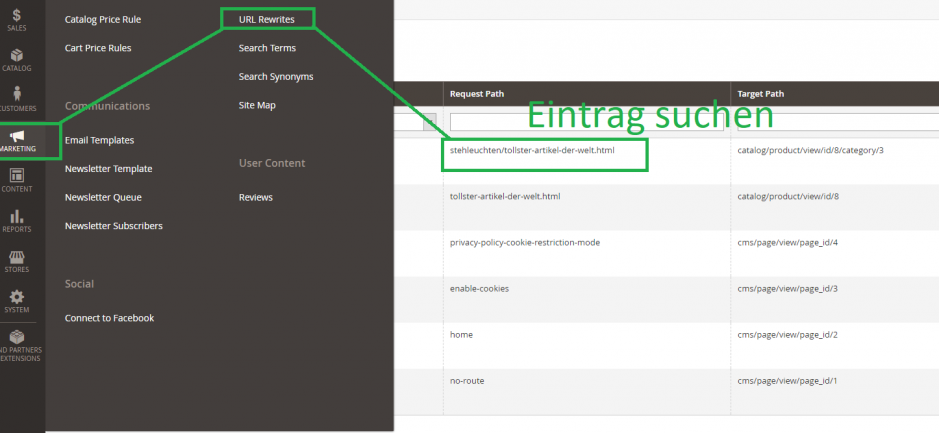
Task: Go to Email Templates
Action: pyautogui.click(x=99, y=140)
